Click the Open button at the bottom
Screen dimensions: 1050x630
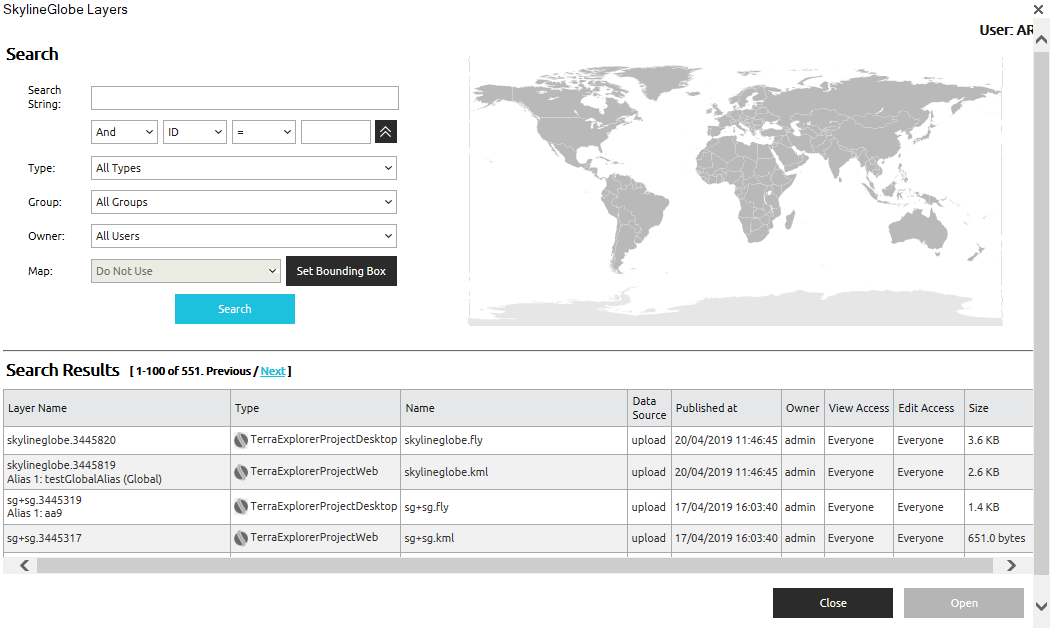pos(963,603)
